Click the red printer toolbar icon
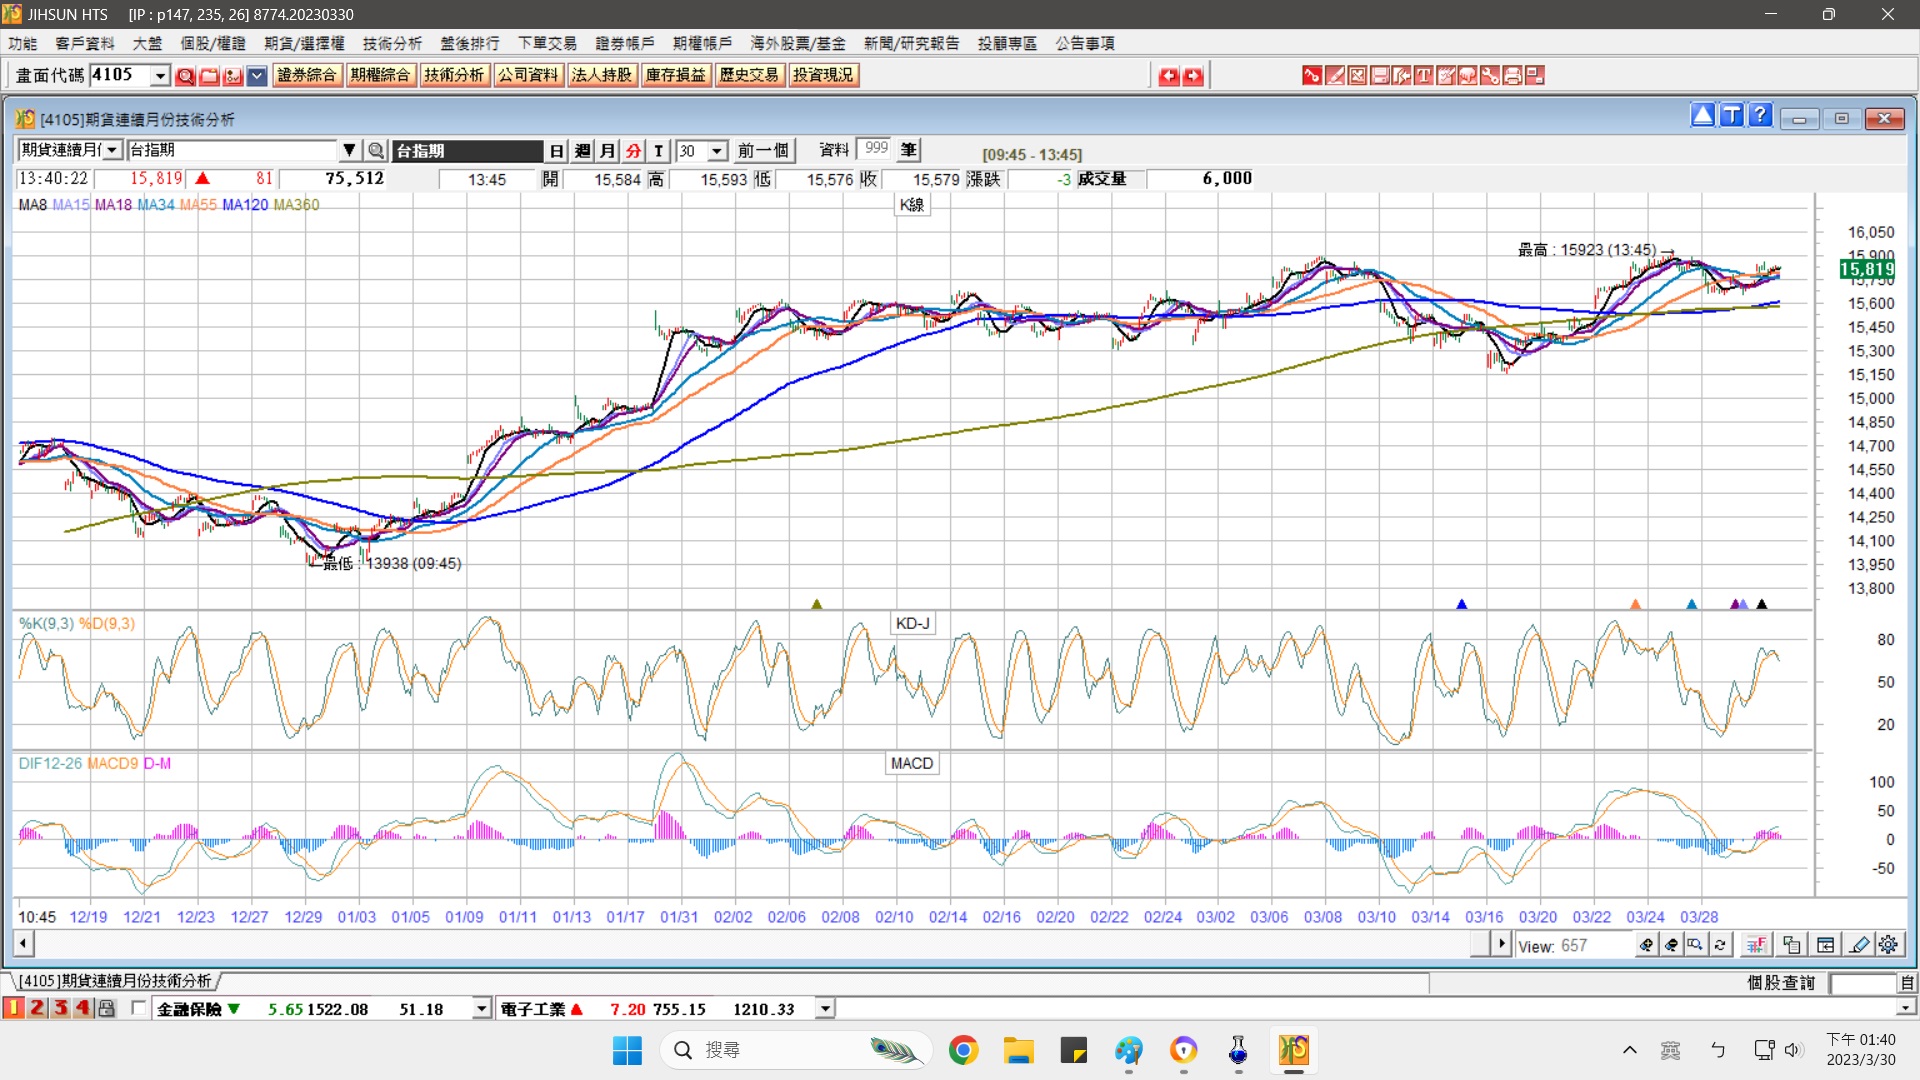 tap(1512, 76)
